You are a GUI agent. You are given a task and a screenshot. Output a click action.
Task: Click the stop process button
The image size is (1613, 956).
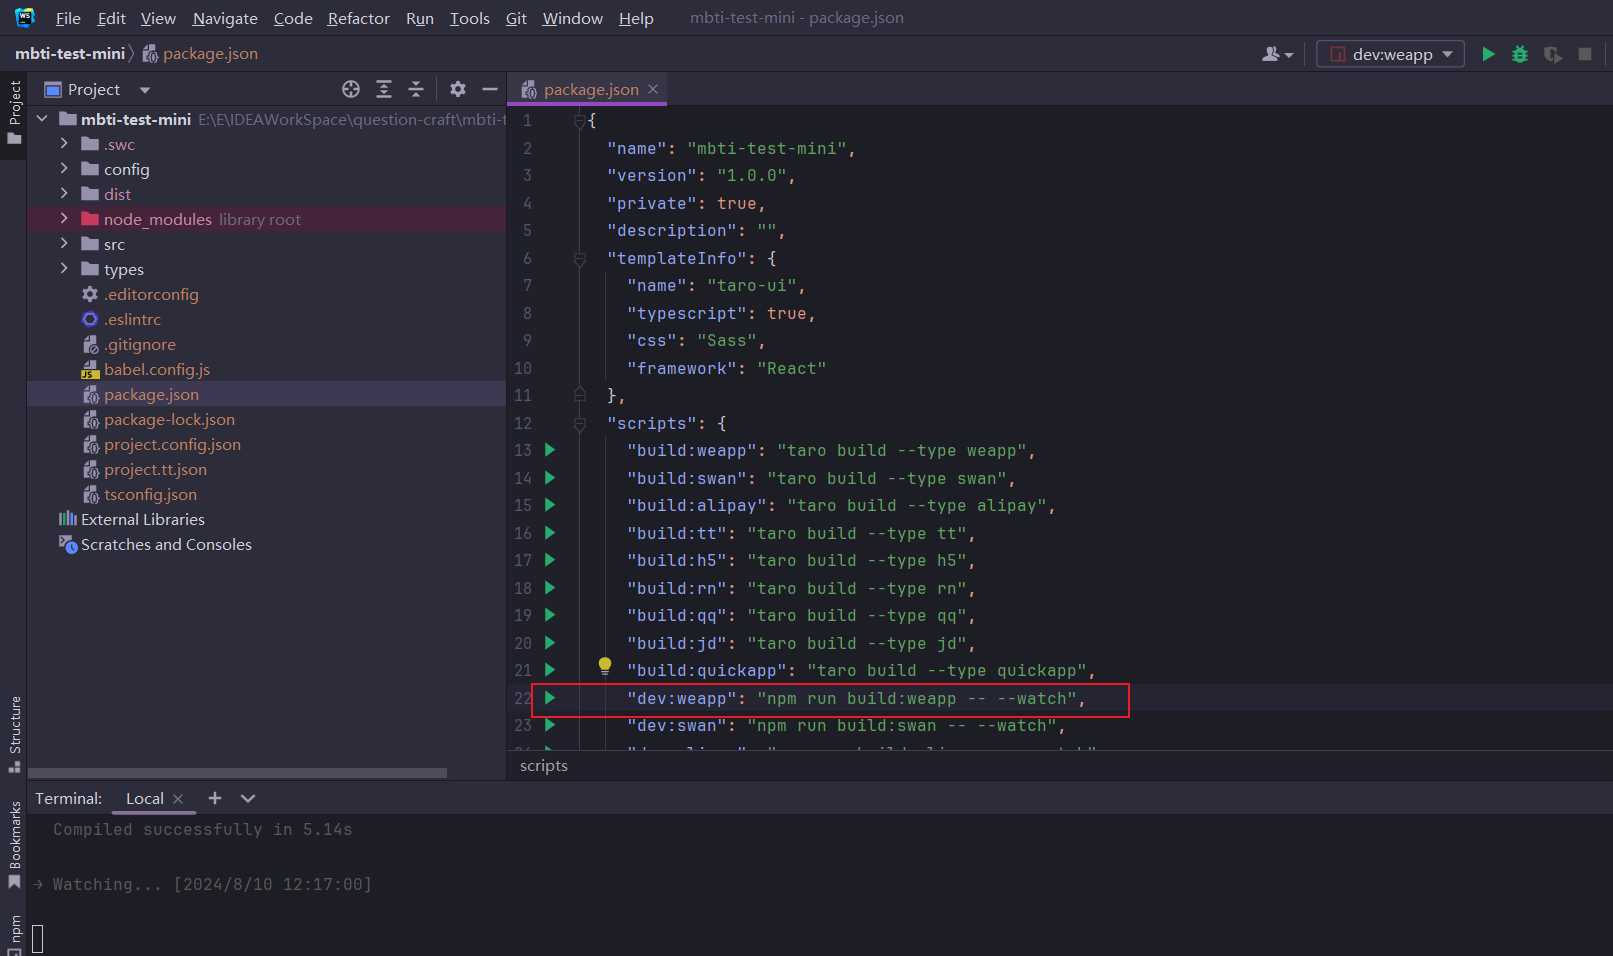[1585, 54]
